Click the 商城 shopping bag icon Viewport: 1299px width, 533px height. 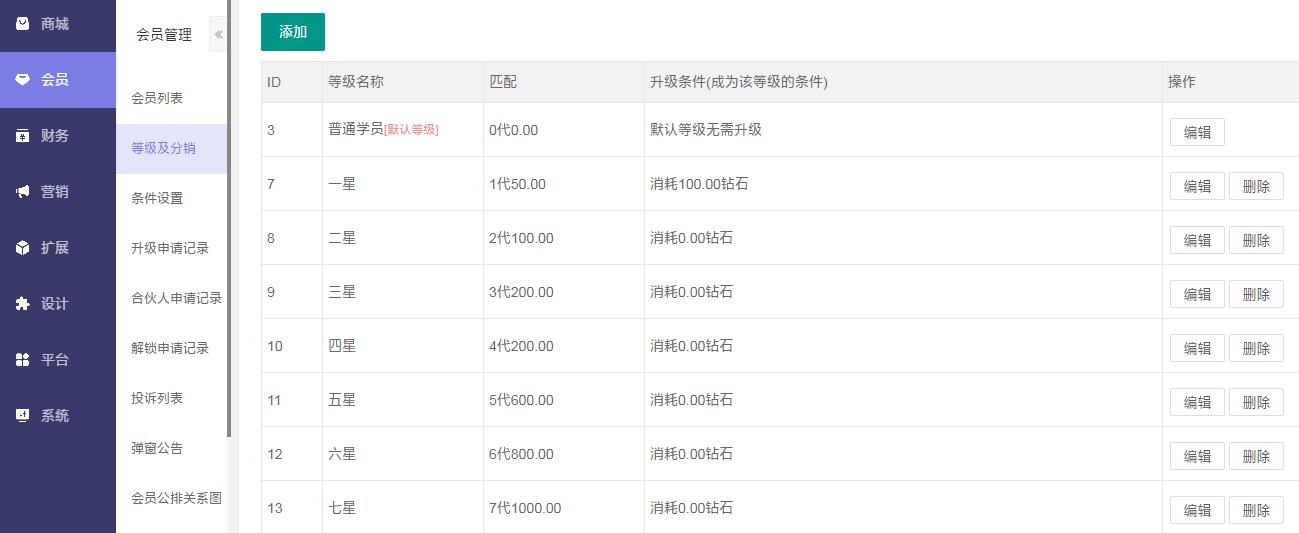point(22,24)
